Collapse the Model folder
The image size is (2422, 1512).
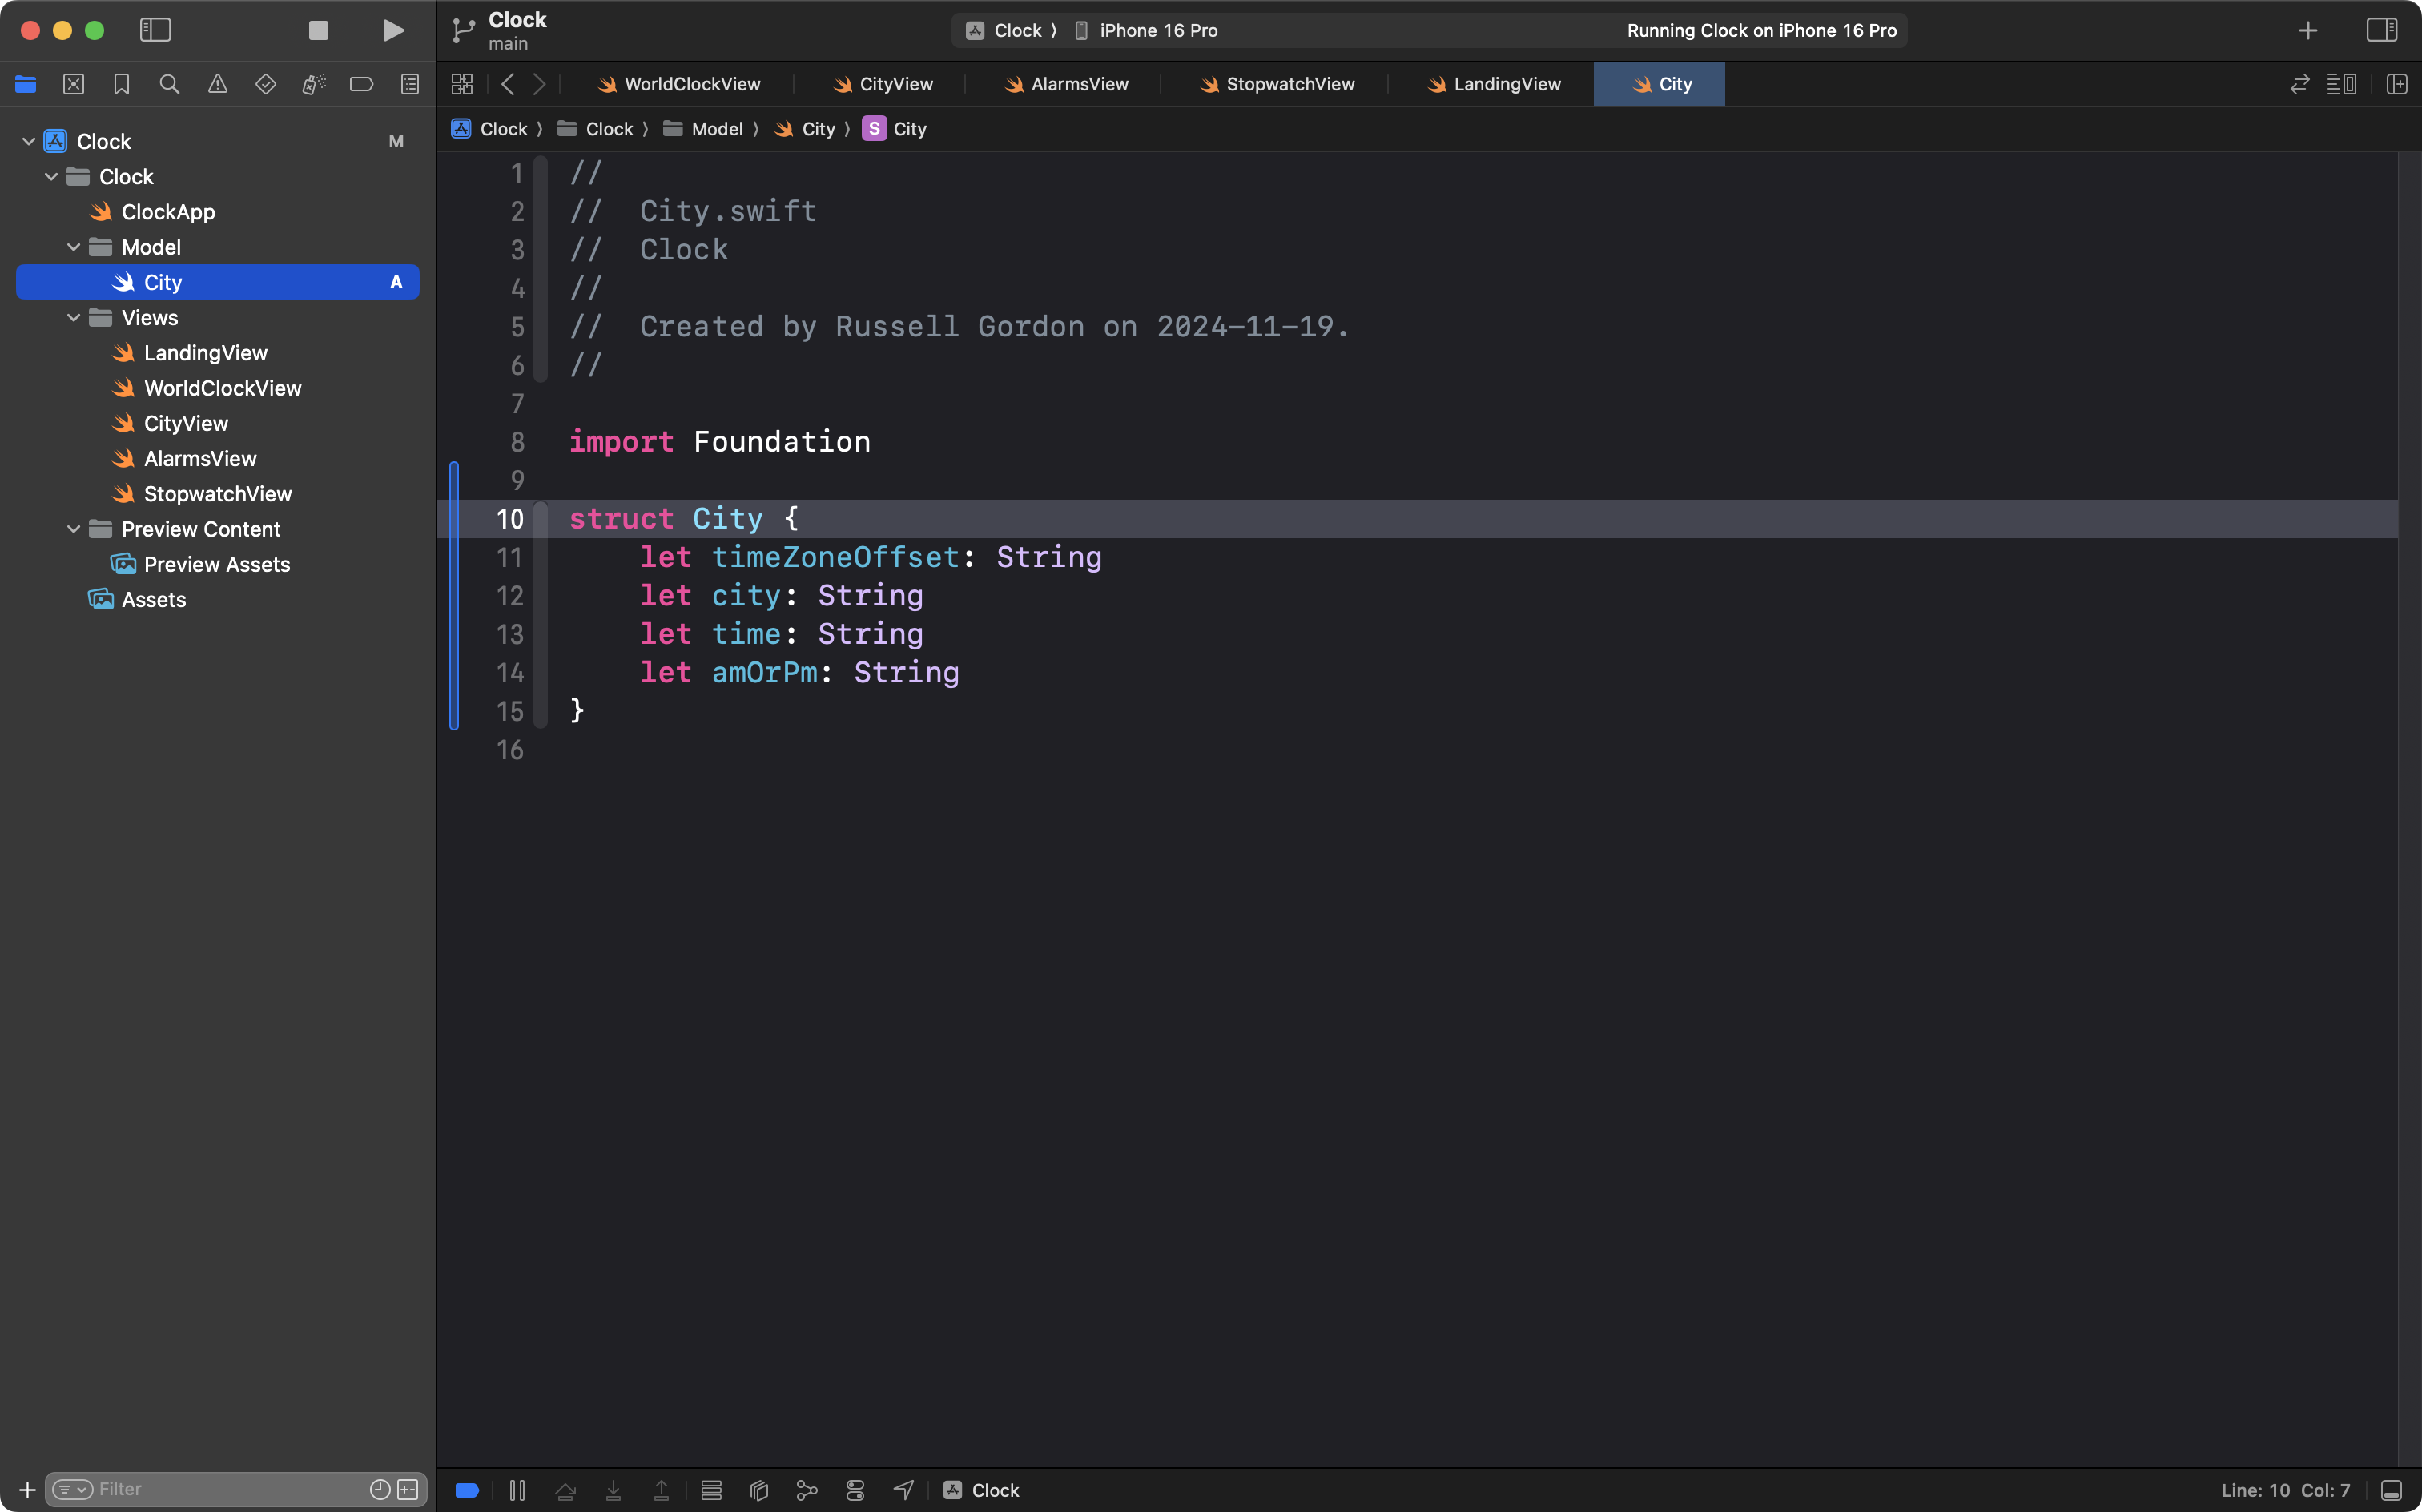(73, 247)
